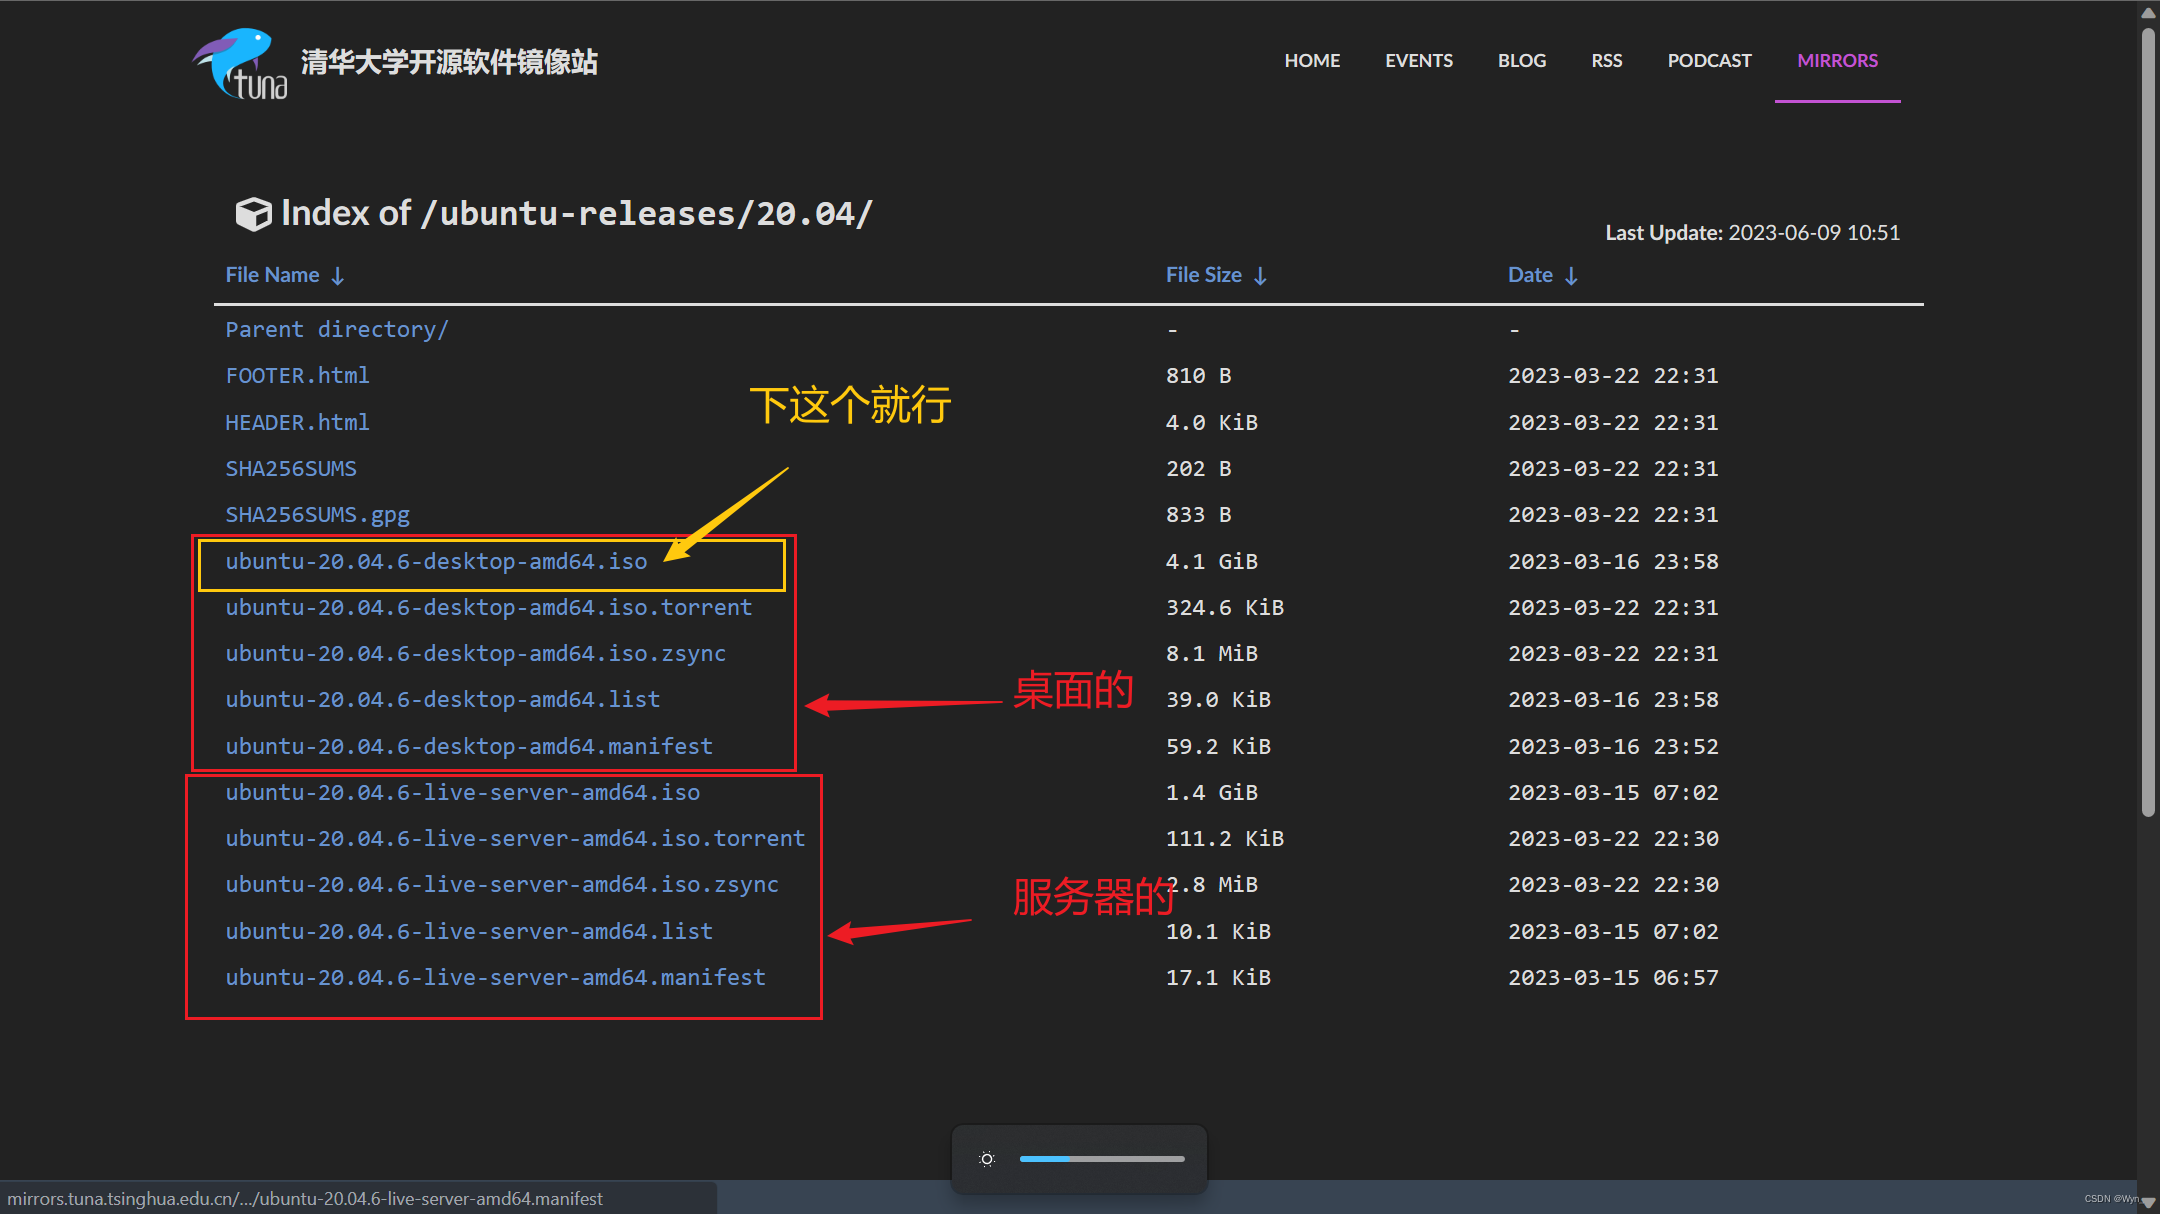
Task: Open the MIRRORS navigation tab
Action: (1837, 61)
